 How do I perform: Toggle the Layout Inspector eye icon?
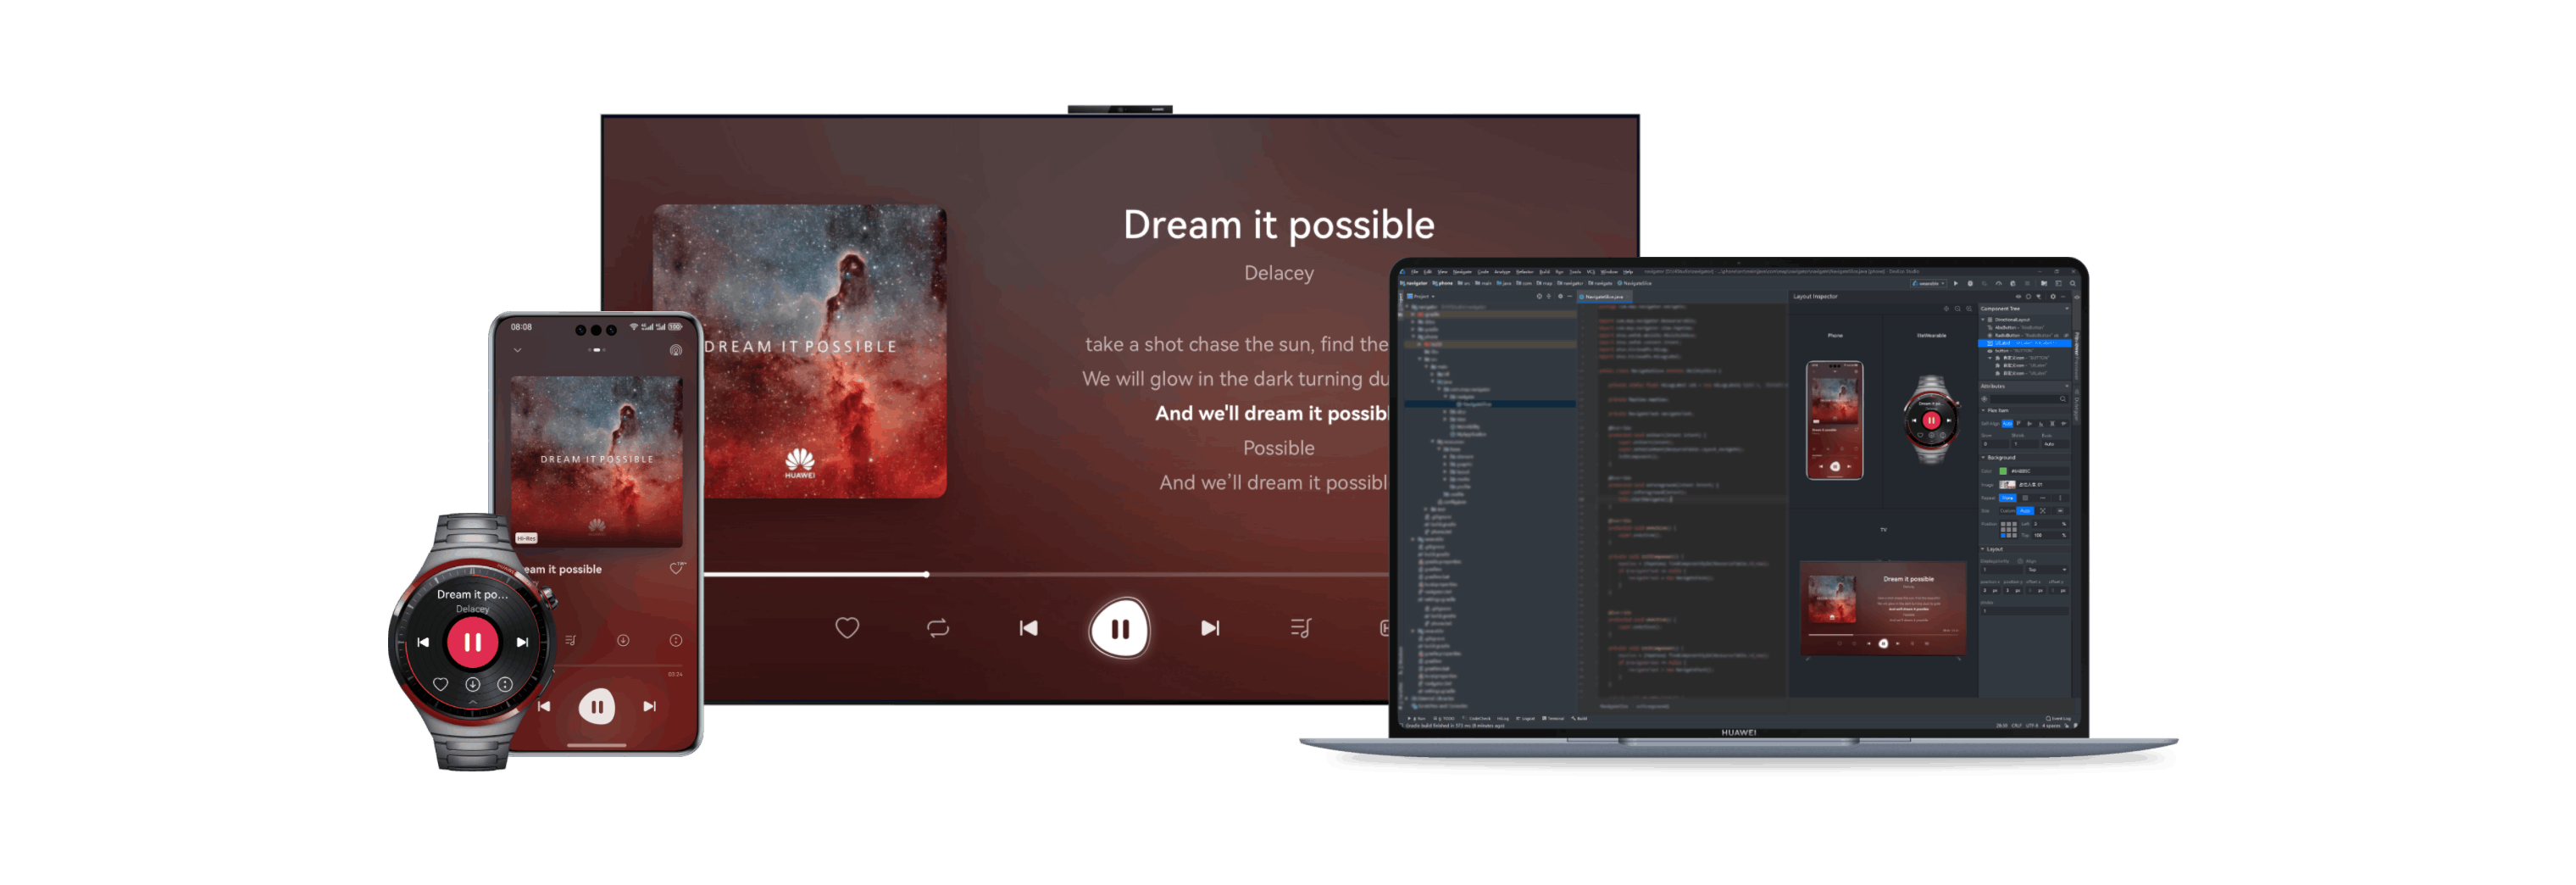(2019, 297)
